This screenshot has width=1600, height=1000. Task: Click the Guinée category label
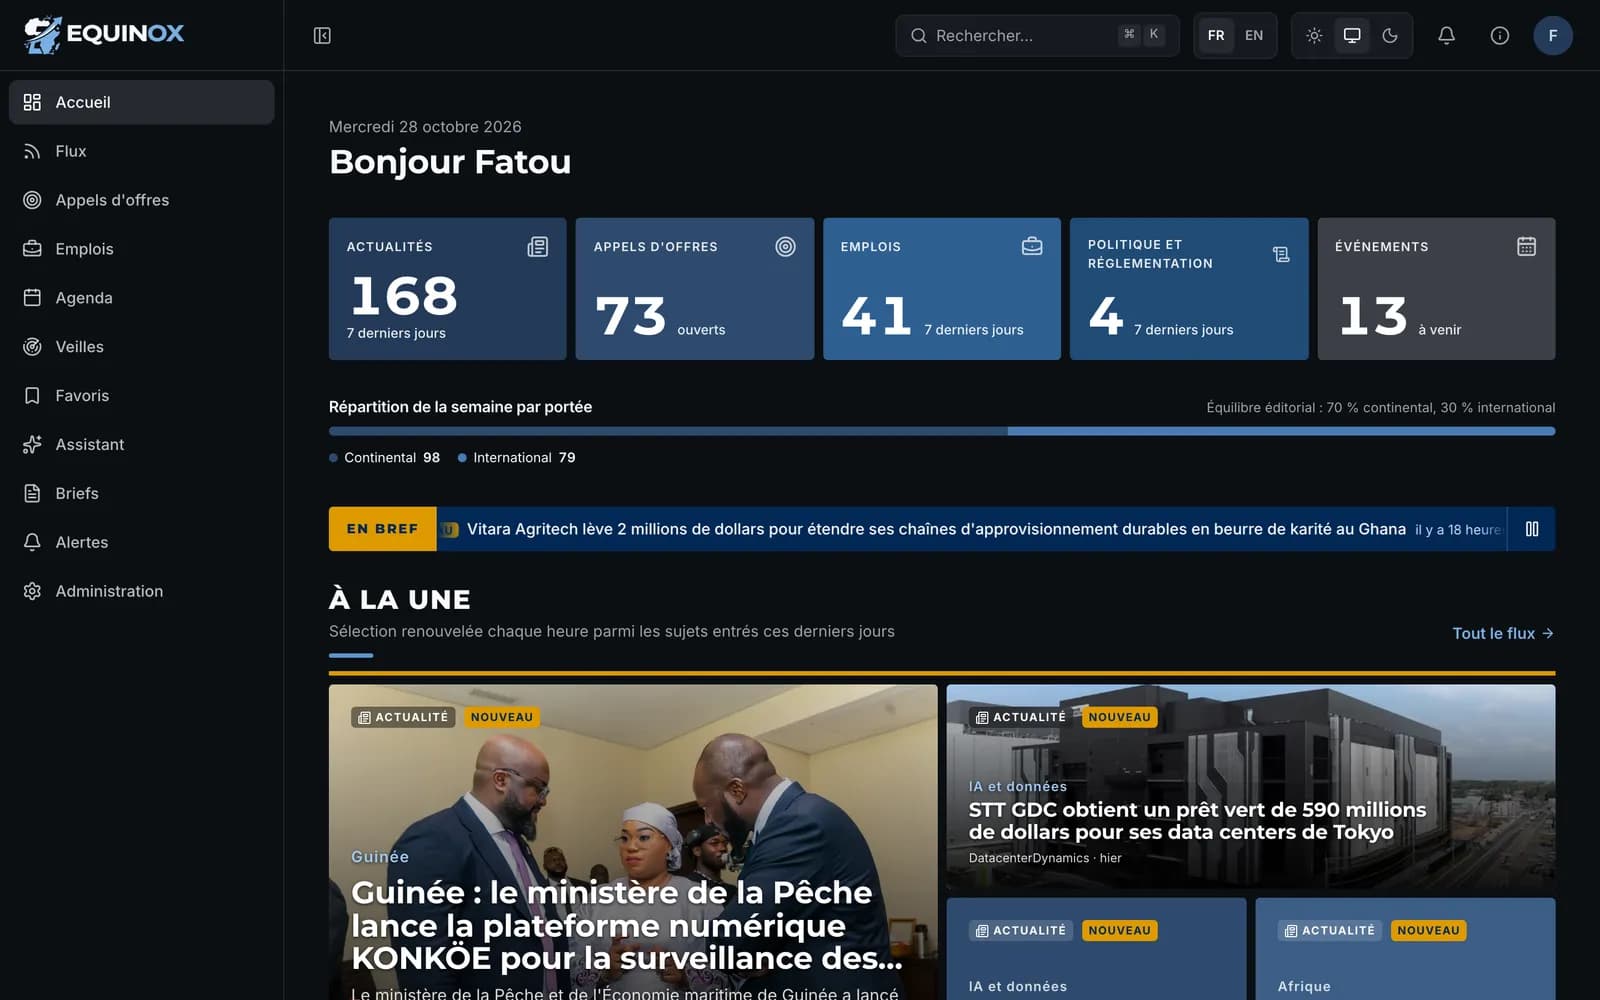coord(380,857)
